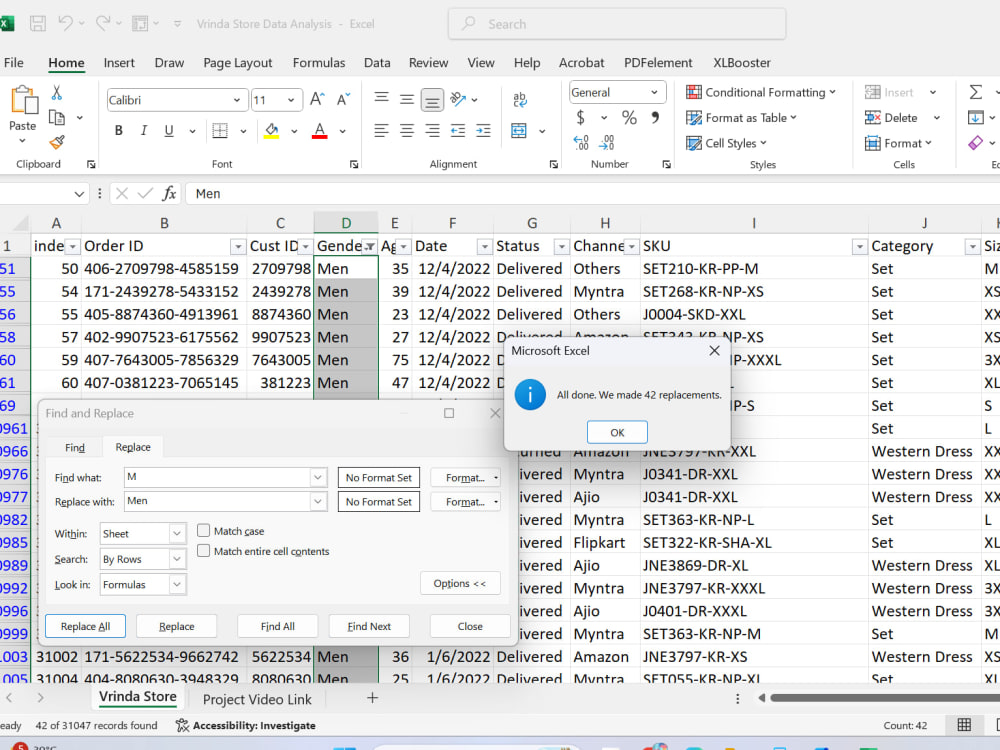1000x750 pixels.
Task: Click the Save icon in title bar
Action: 38,24
